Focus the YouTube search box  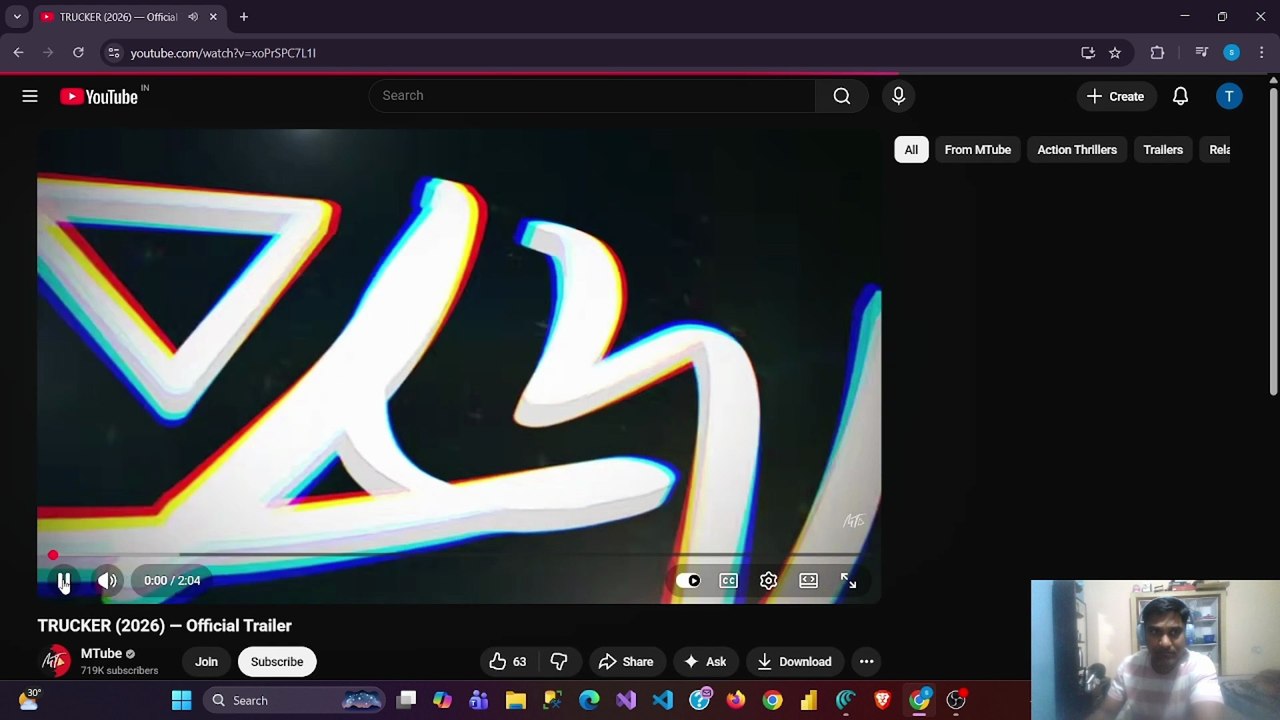pos(592,96)
